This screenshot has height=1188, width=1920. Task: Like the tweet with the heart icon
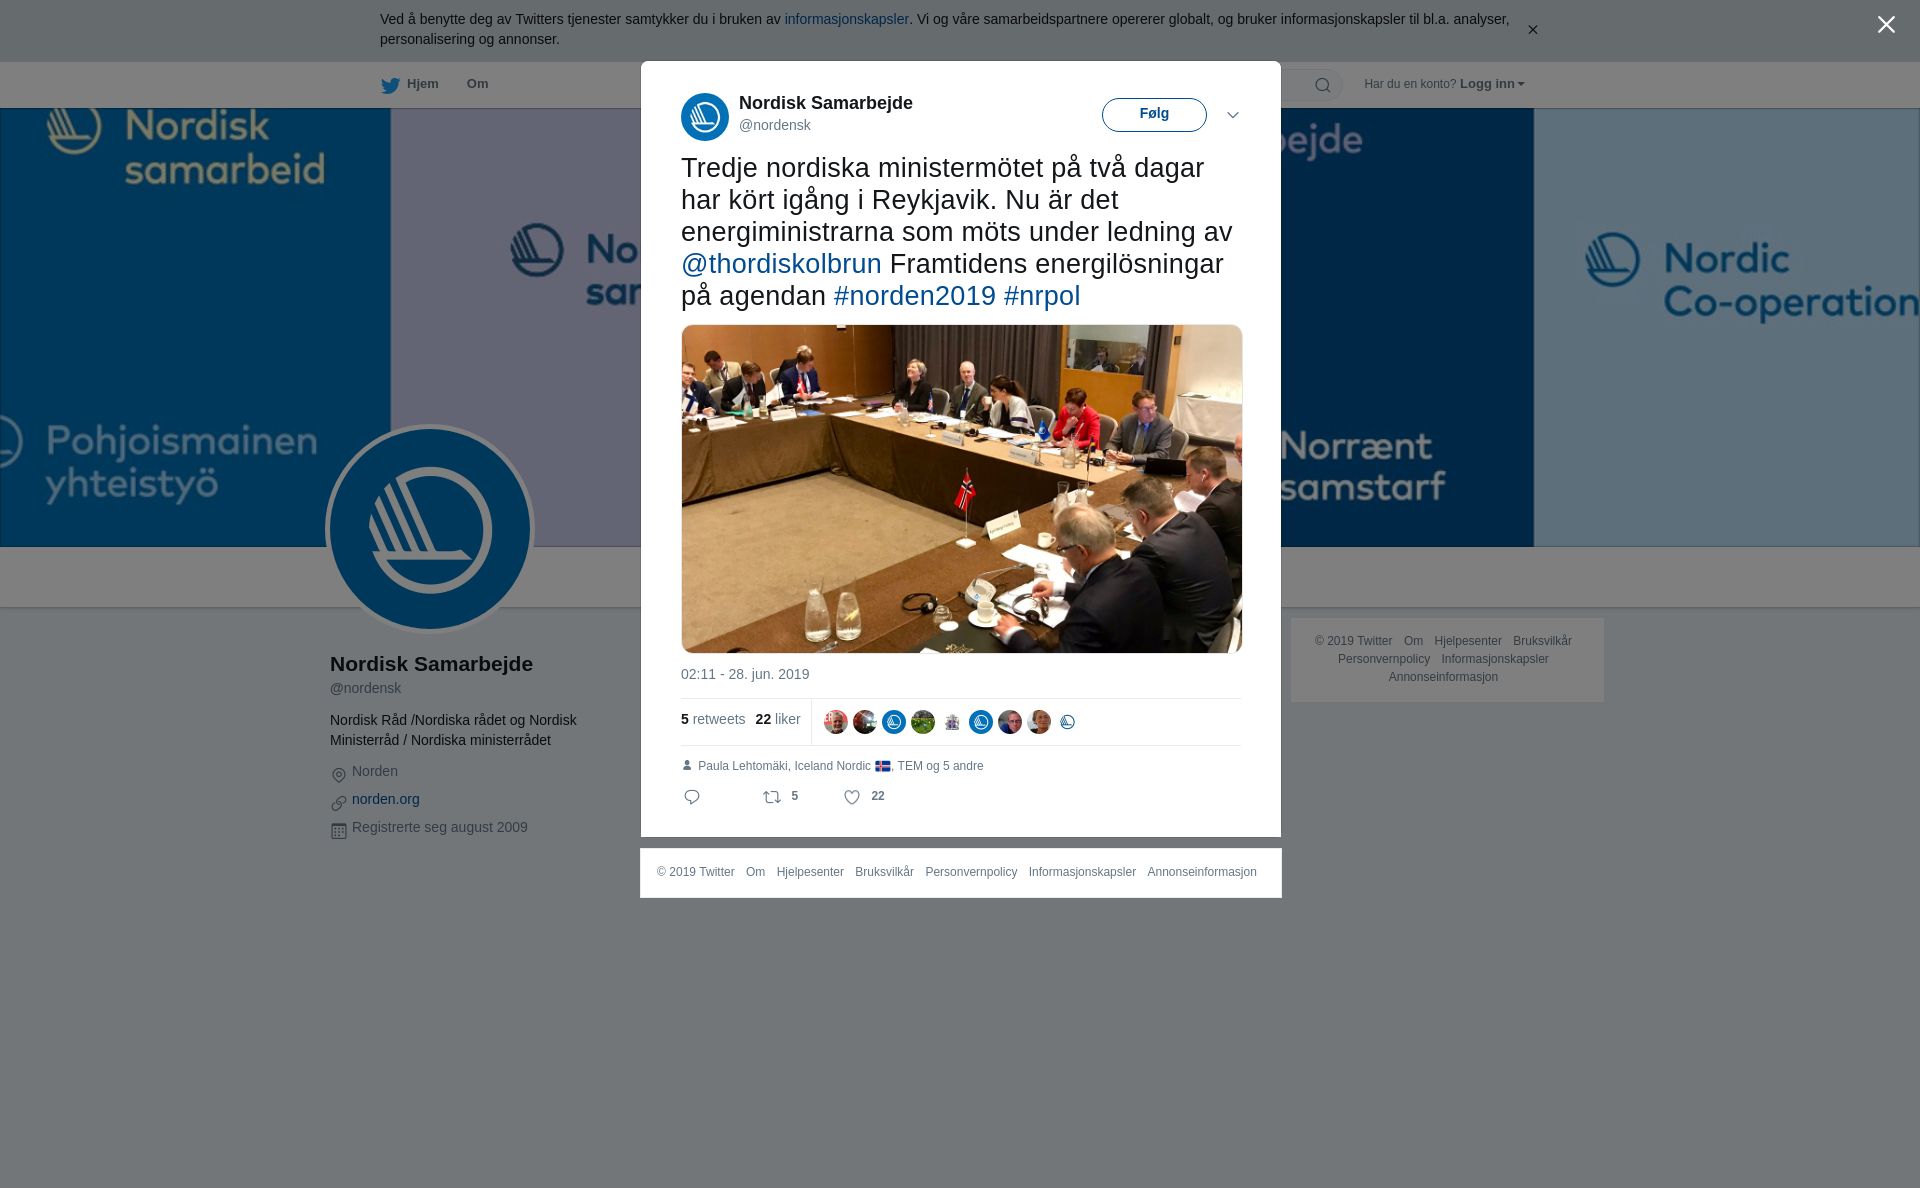pos(852,797)
